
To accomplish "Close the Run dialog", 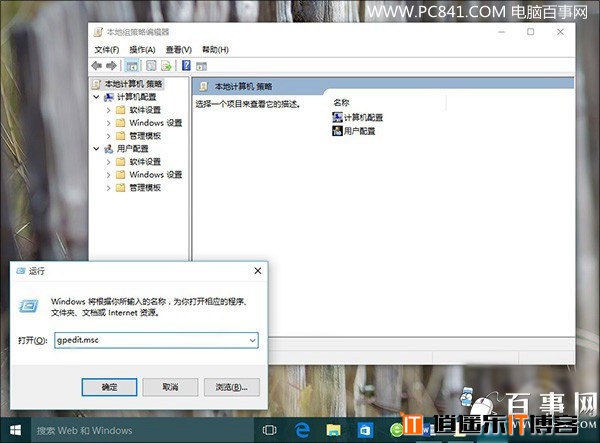I will coord(258,271).
